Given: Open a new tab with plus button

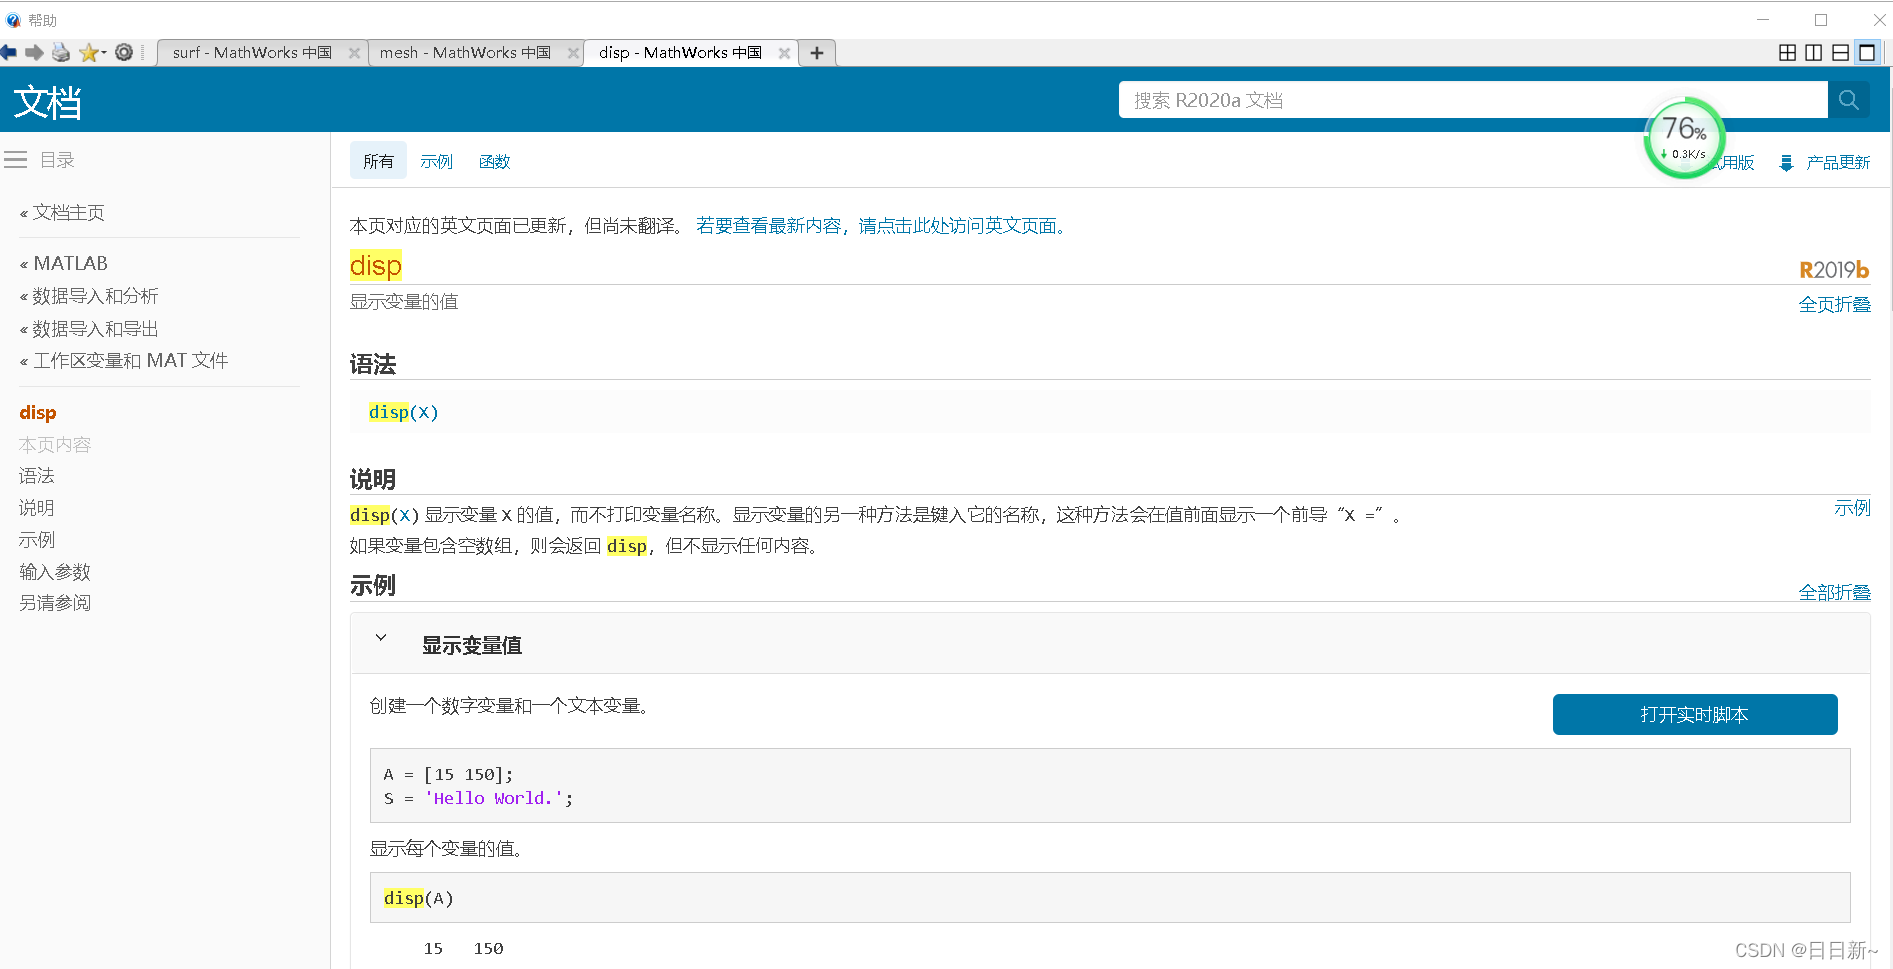Looking at the screenshot, I should (x=817, y=53).
